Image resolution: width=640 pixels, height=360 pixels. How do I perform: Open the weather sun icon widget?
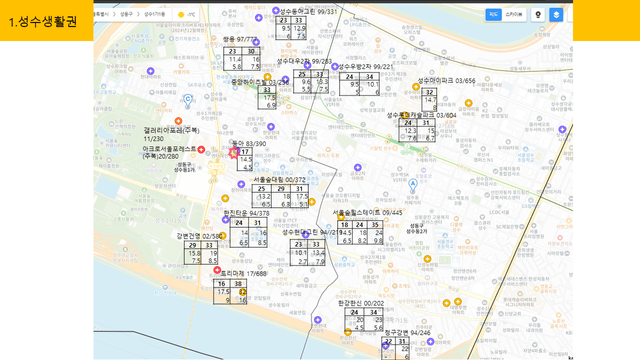click(181, 15)
